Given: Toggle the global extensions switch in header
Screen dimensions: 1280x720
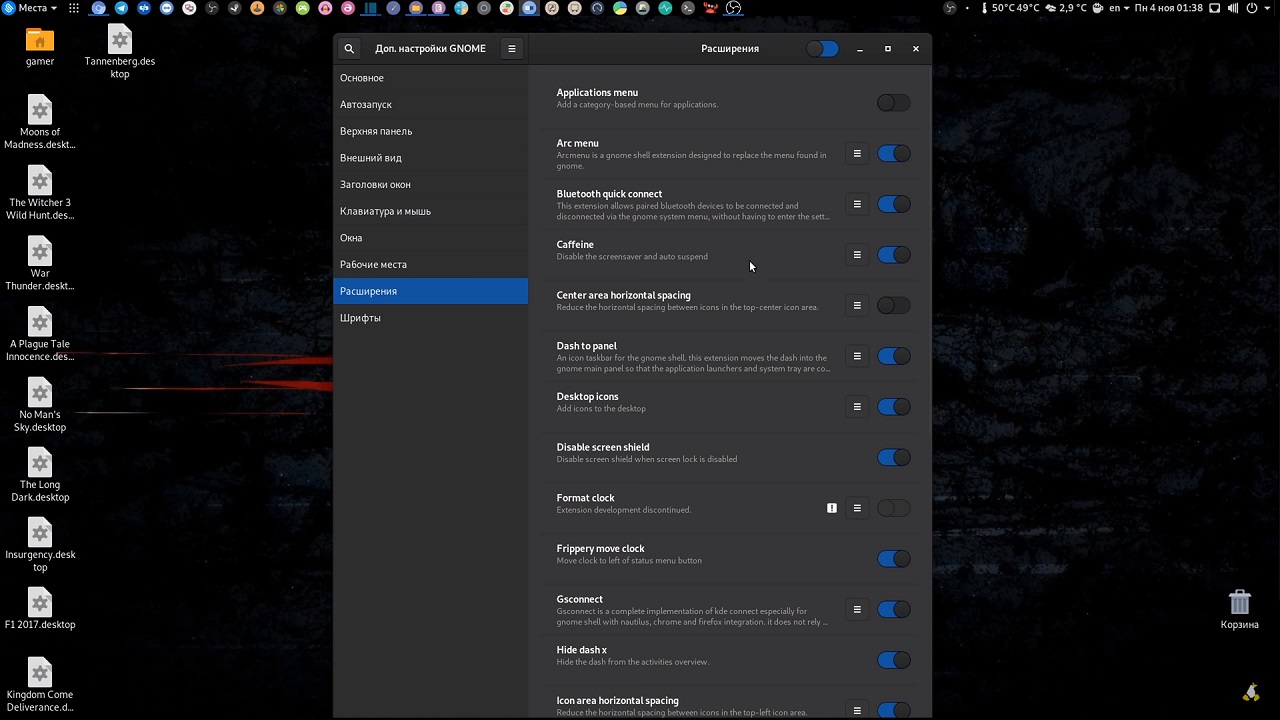Looking at the screenshot, I should tap(822, 49).
